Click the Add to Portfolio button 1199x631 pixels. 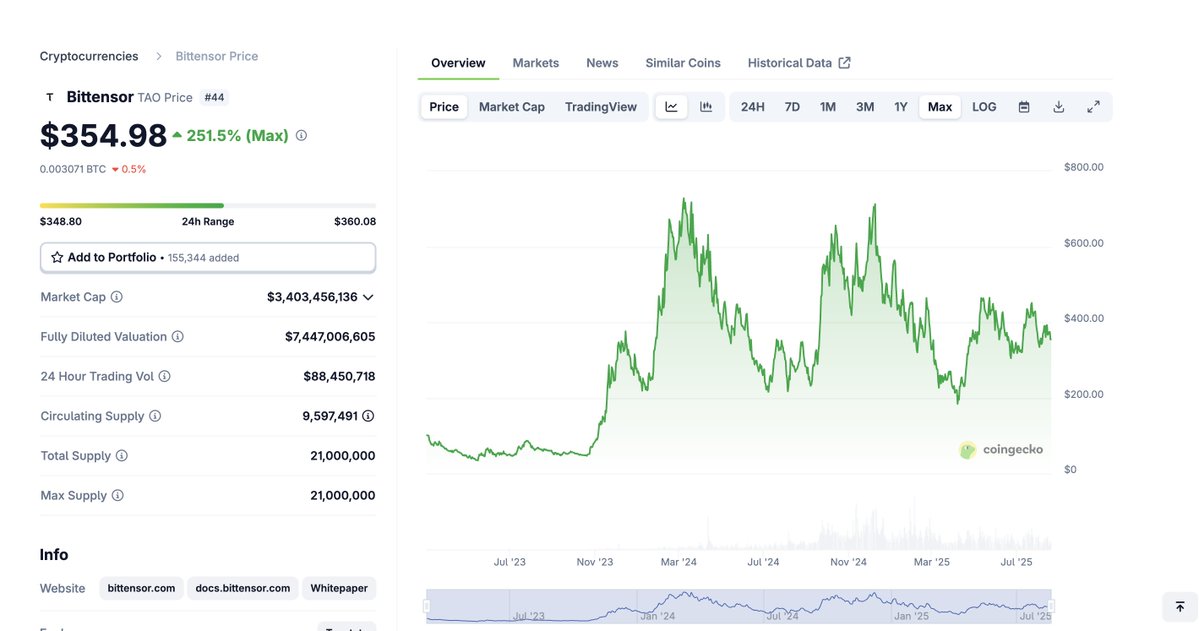208,258
